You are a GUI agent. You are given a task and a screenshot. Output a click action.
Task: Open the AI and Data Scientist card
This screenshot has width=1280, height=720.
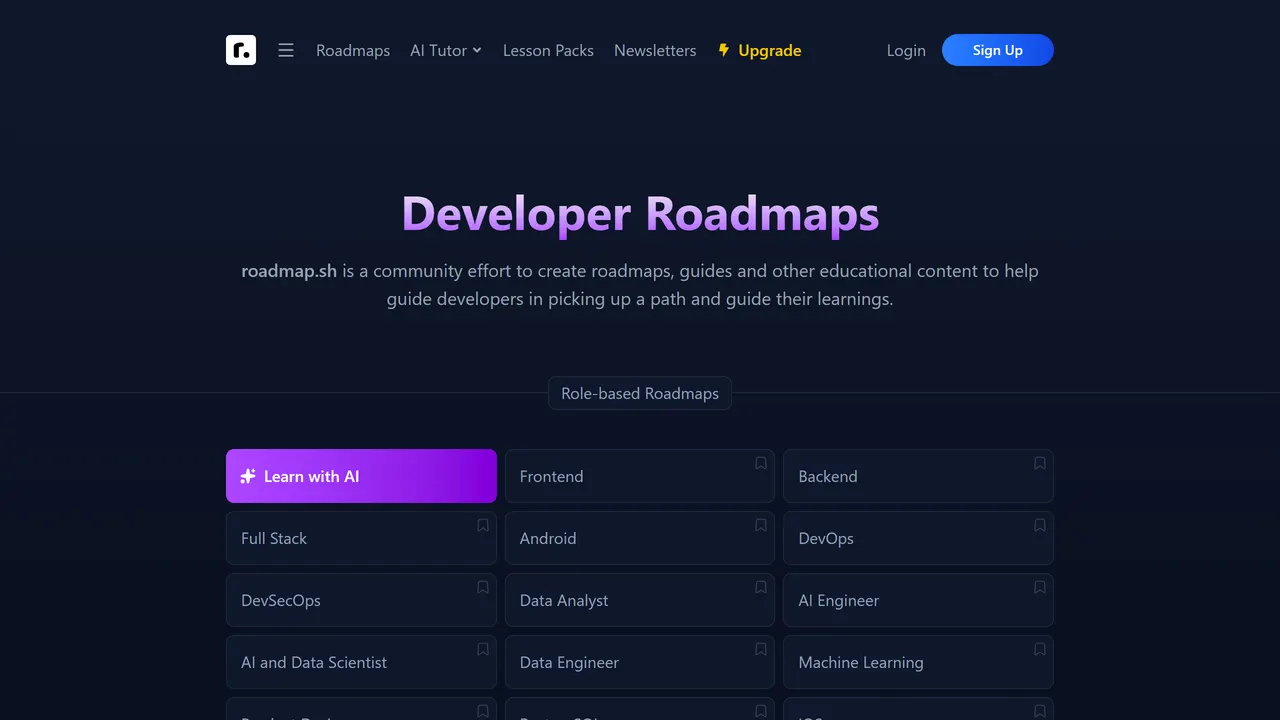(361, 662)
